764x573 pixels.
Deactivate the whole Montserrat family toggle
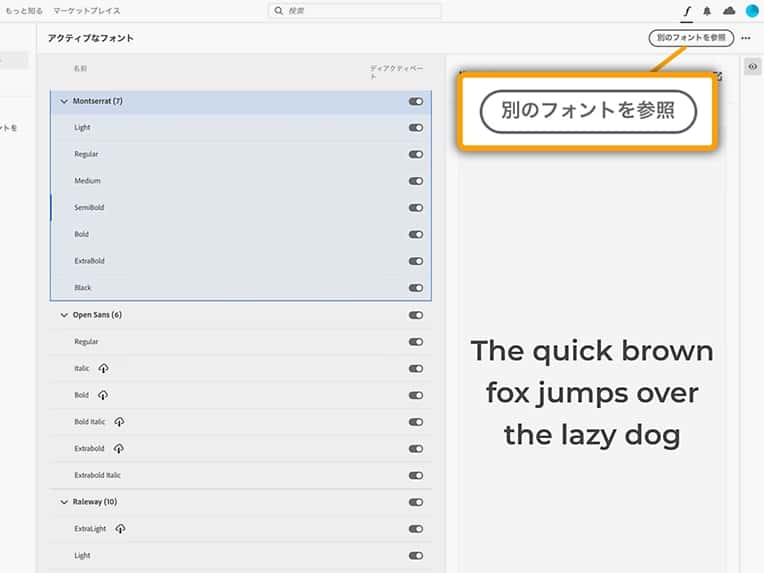(x=416, y=101)
